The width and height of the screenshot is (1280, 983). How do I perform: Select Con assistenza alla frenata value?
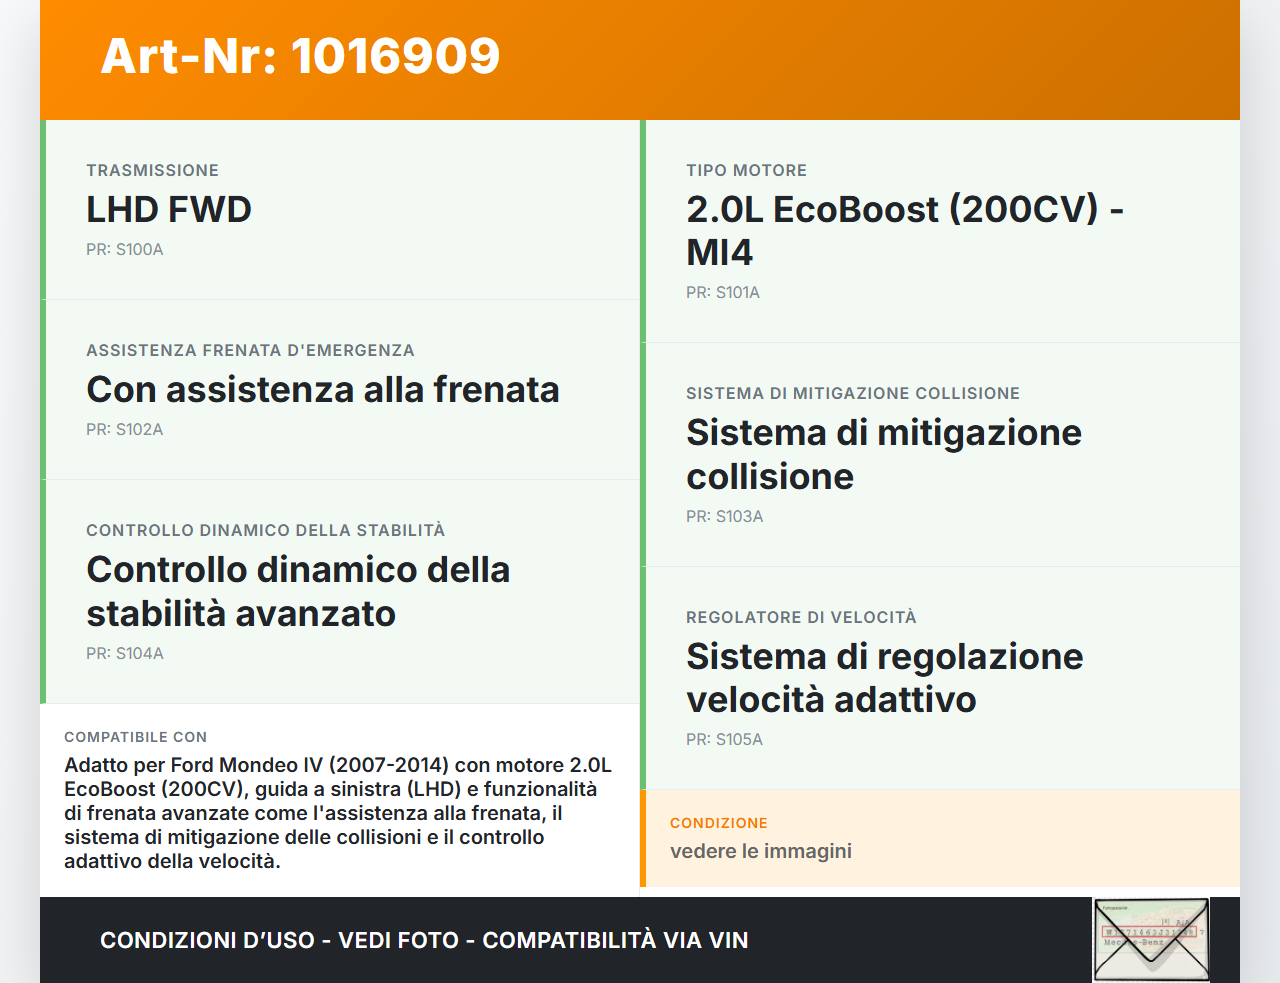(x=323, y=390)
